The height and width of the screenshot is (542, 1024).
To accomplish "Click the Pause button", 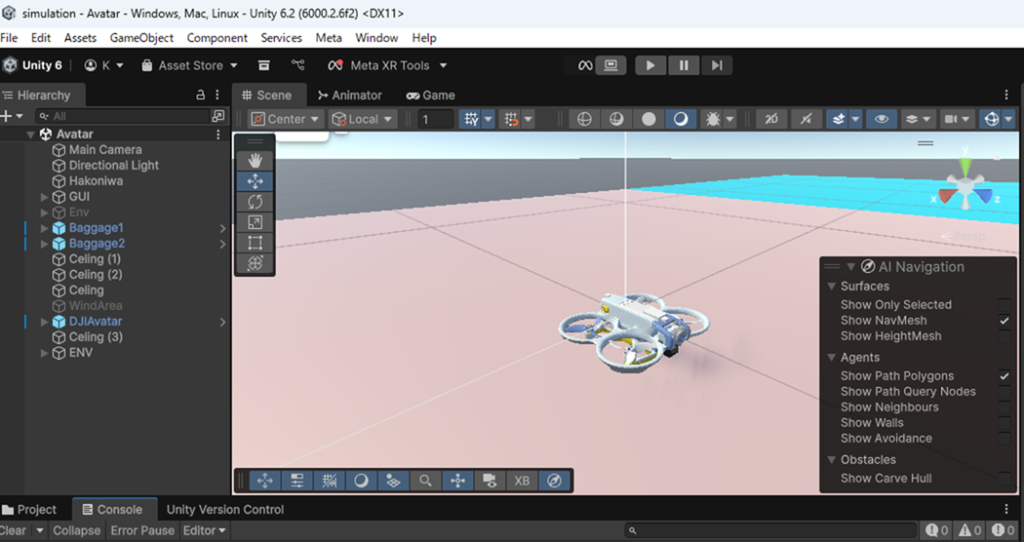I will [683, 65].
